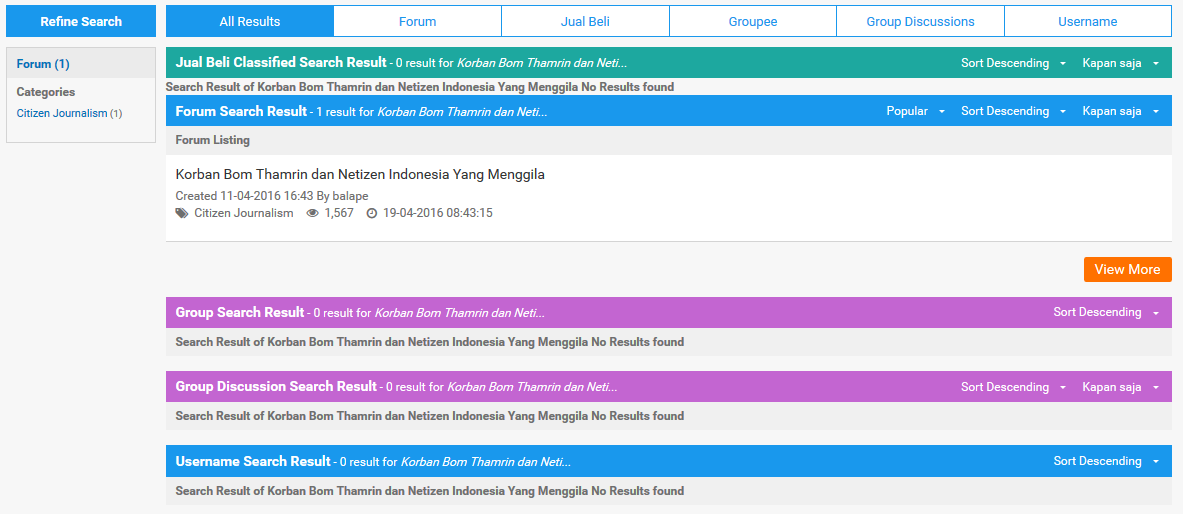Open the Username tab
The width and height of the screenshot is (1183, 514).
pyautogui.click(x=1088, y=21)
